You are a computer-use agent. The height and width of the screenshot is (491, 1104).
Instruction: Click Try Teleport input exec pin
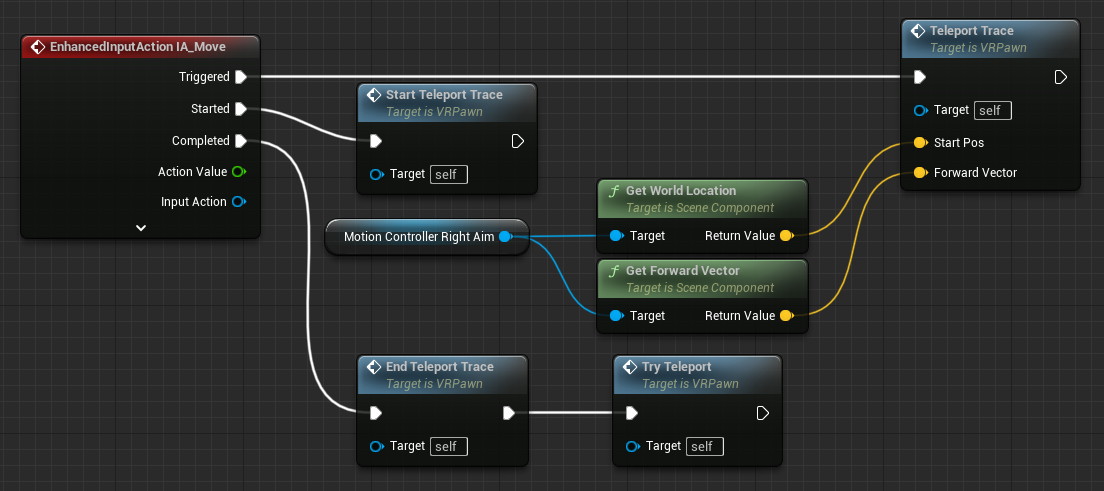pyautogui.click(x=632, y=413)
